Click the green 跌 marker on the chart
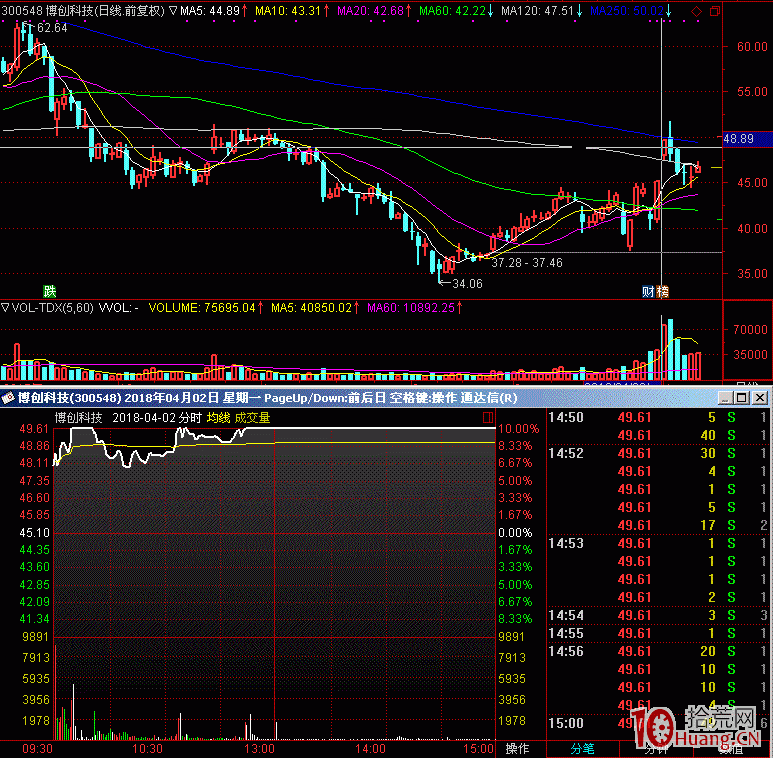773x758 pixels. tap(49, 291)
